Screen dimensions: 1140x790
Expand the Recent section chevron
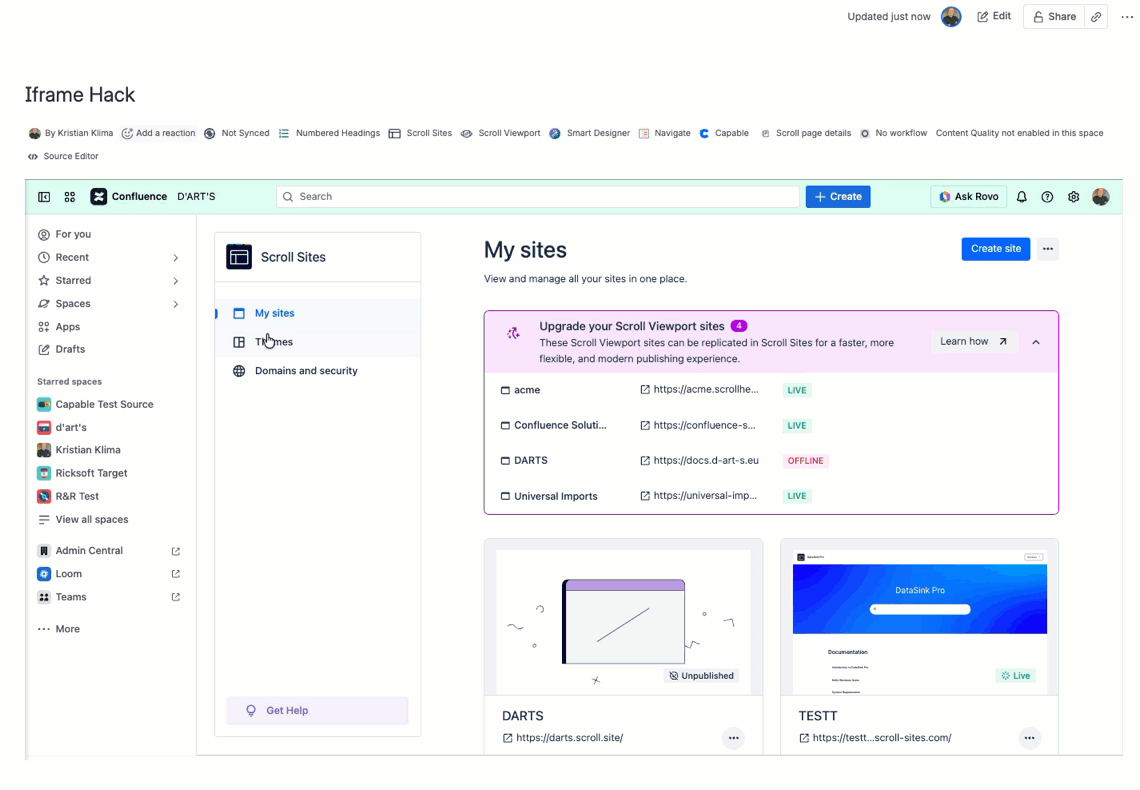pyautogui.click(x=175, y=258)
